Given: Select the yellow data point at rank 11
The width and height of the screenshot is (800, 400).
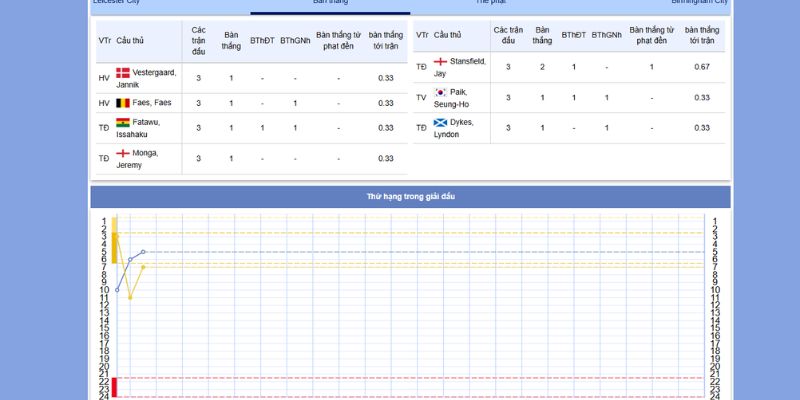Looking at the screenshot, I should [130, 297].
